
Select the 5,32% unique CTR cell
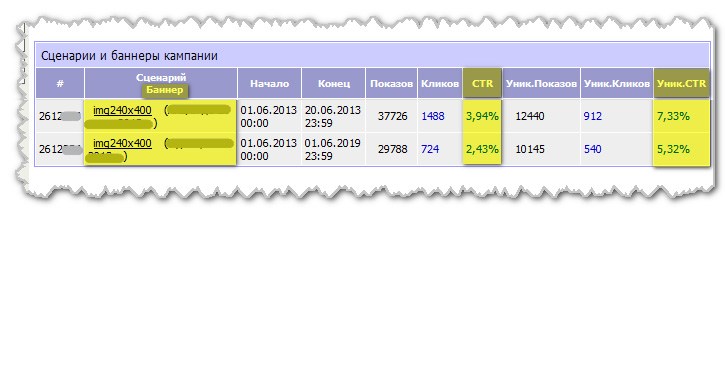pos(682,149)
